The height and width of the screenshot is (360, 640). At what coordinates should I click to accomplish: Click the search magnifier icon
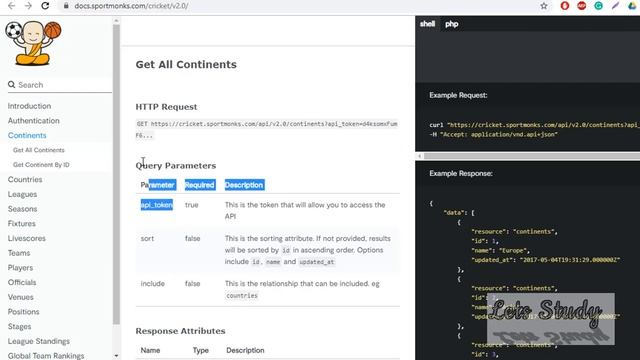tap(11, 84)
